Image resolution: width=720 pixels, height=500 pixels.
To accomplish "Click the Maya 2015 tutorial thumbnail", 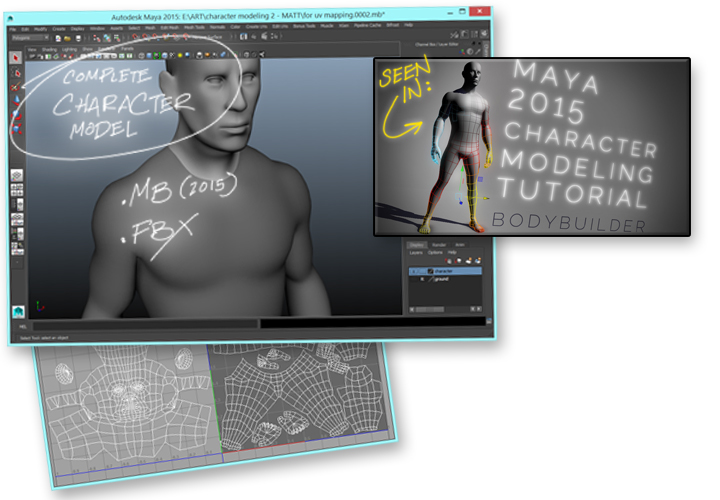I will (532, 147).
